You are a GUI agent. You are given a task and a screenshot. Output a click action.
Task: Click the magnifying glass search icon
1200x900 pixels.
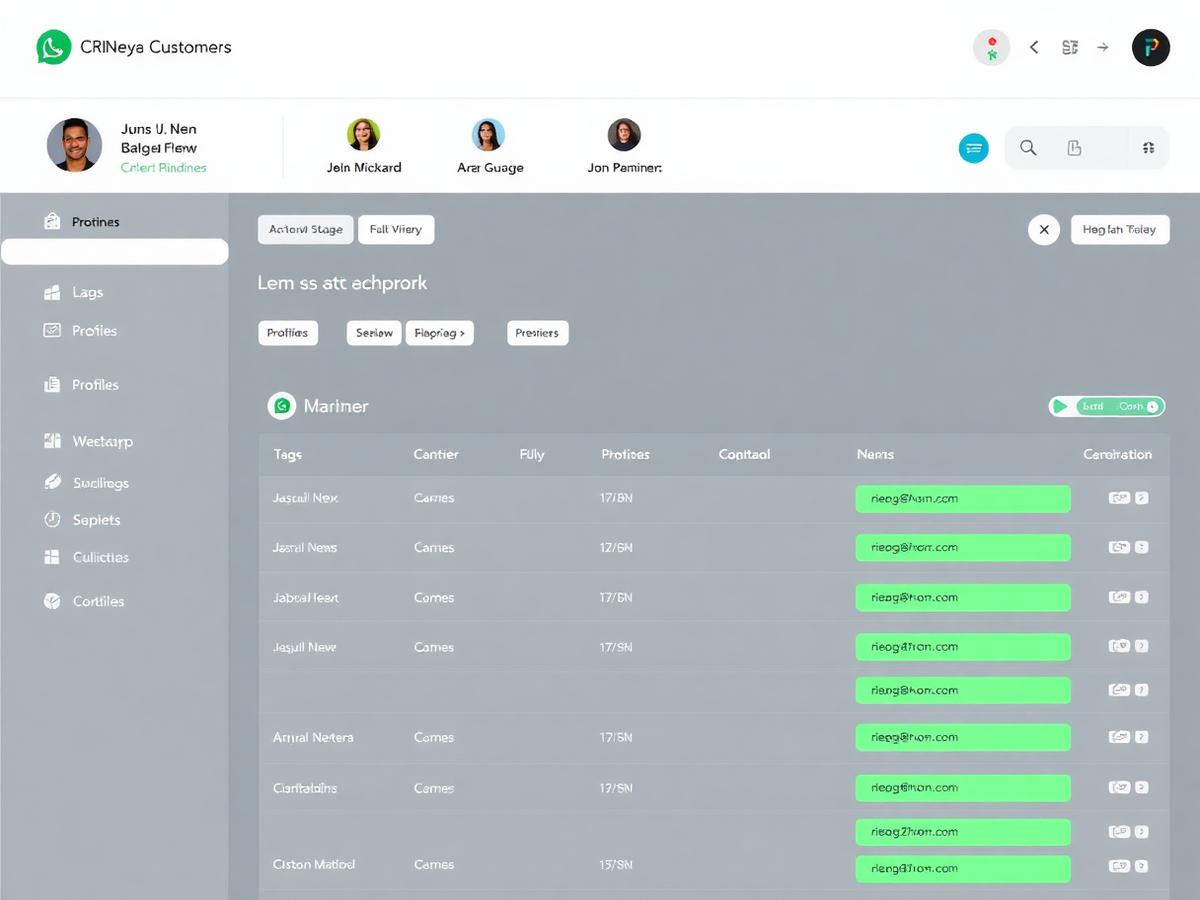coord(1028,148)
